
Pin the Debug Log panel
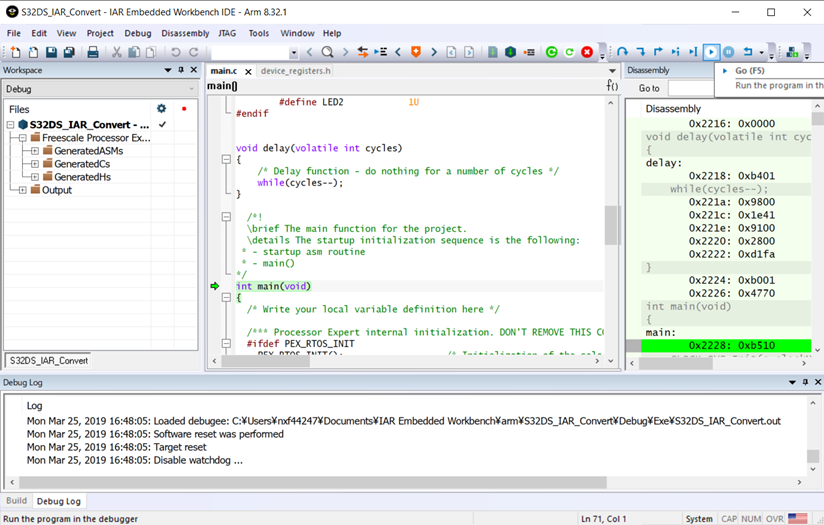805,382
